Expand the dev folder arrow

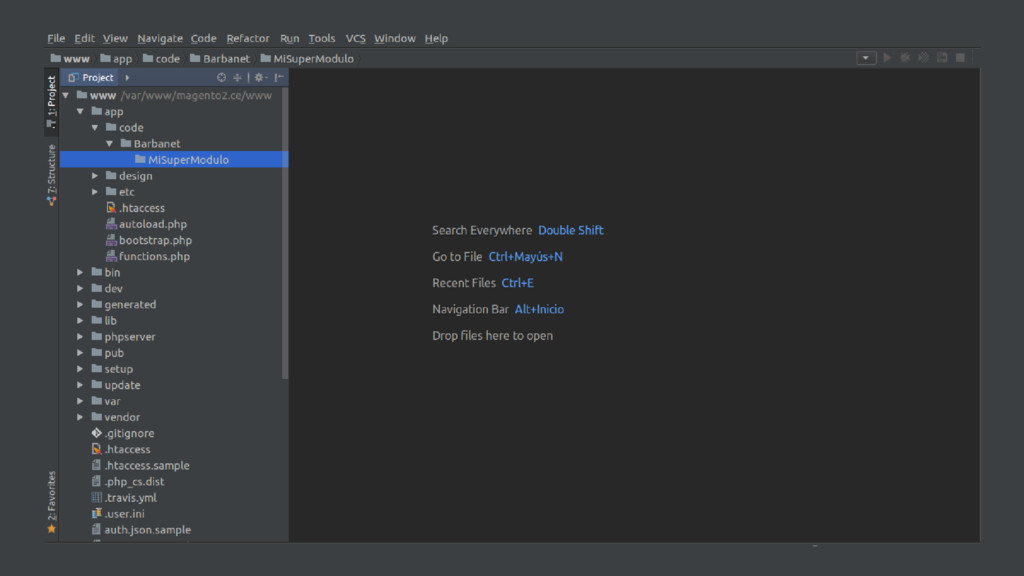[80, 289]
